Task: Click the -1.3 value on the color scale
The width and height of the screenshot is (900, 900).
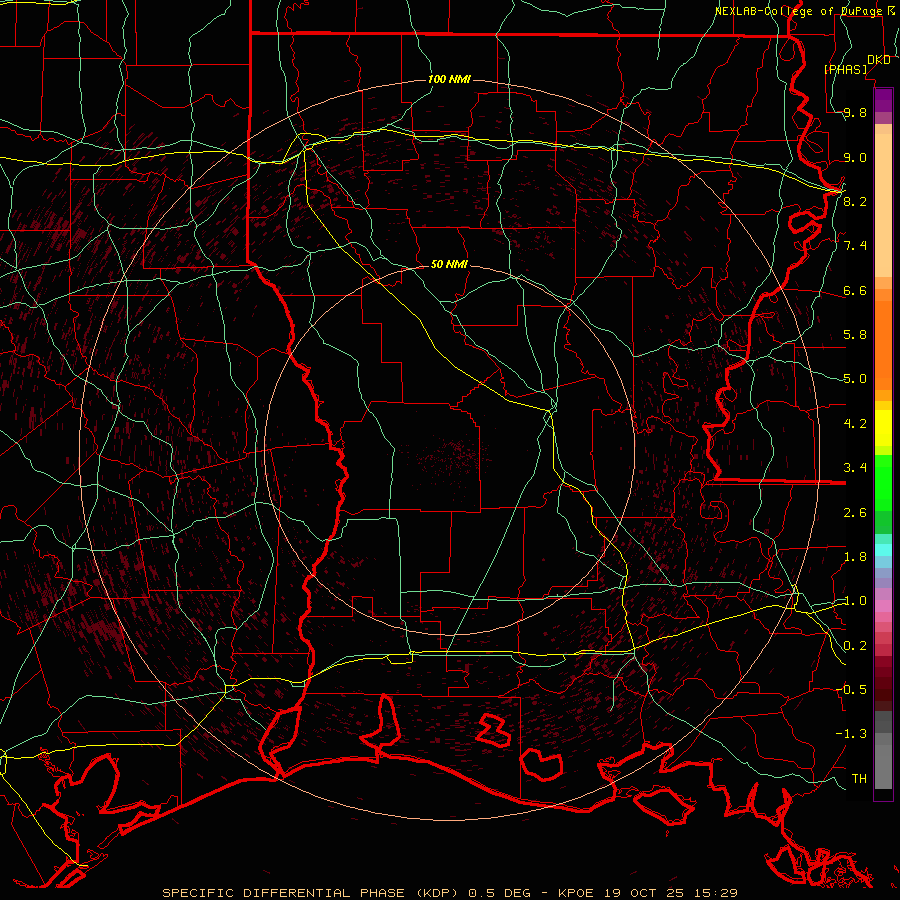Action: tap(851, 734)
